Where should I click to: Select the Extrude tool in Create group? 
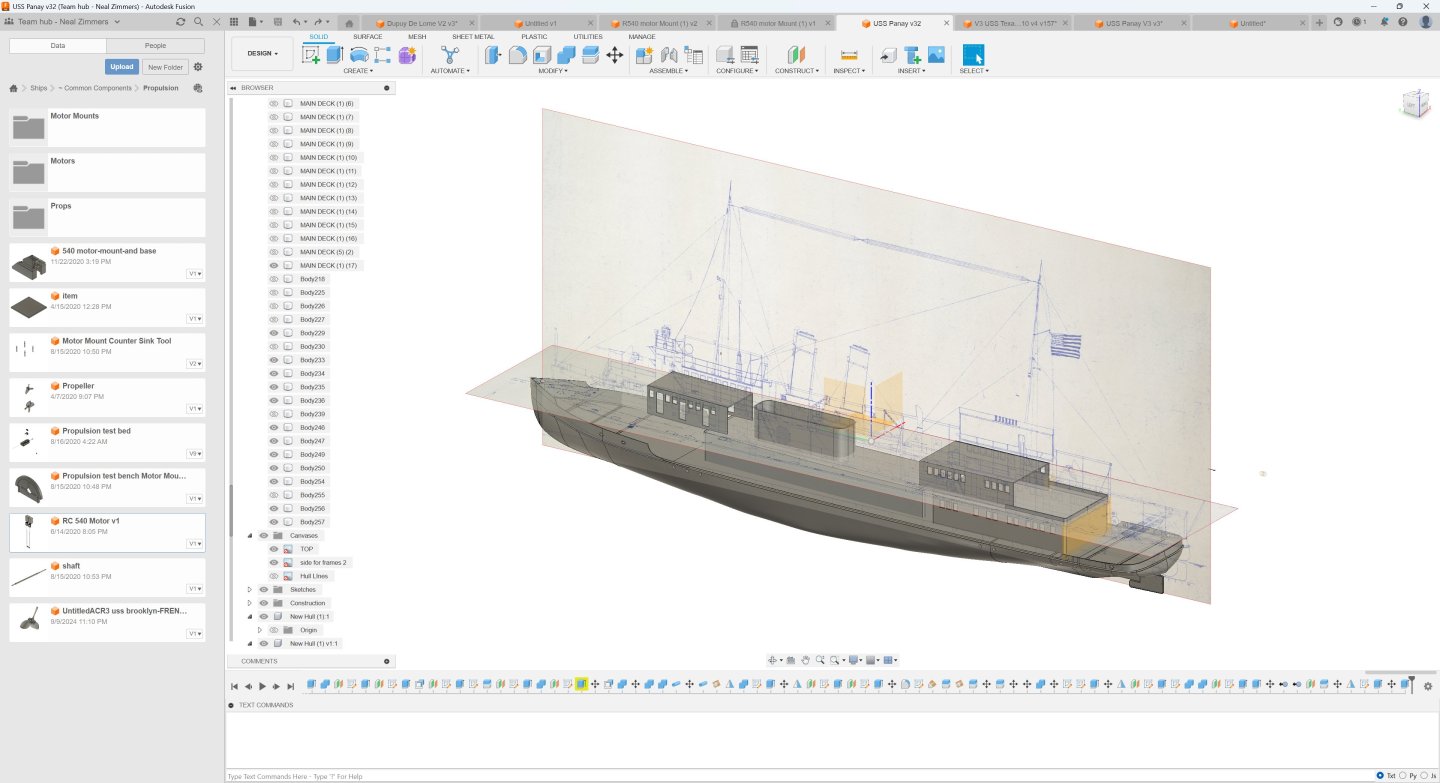(x=334, y=56)
